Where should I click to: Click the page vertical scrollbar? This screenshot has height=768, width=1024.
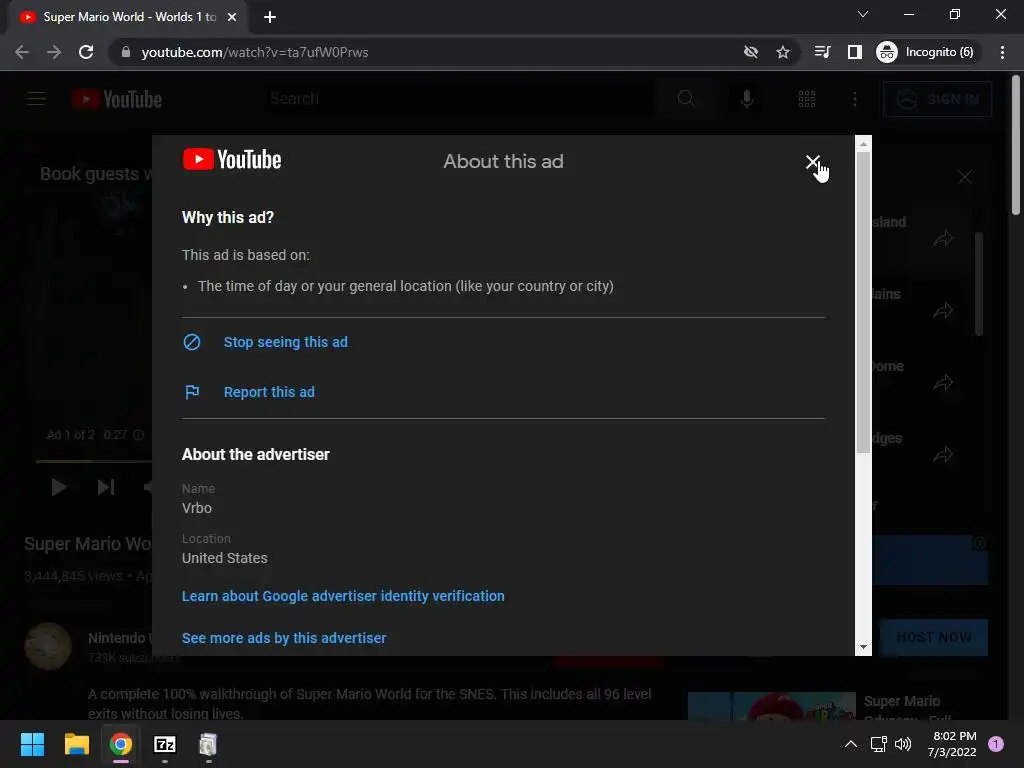coord(1016,145)
